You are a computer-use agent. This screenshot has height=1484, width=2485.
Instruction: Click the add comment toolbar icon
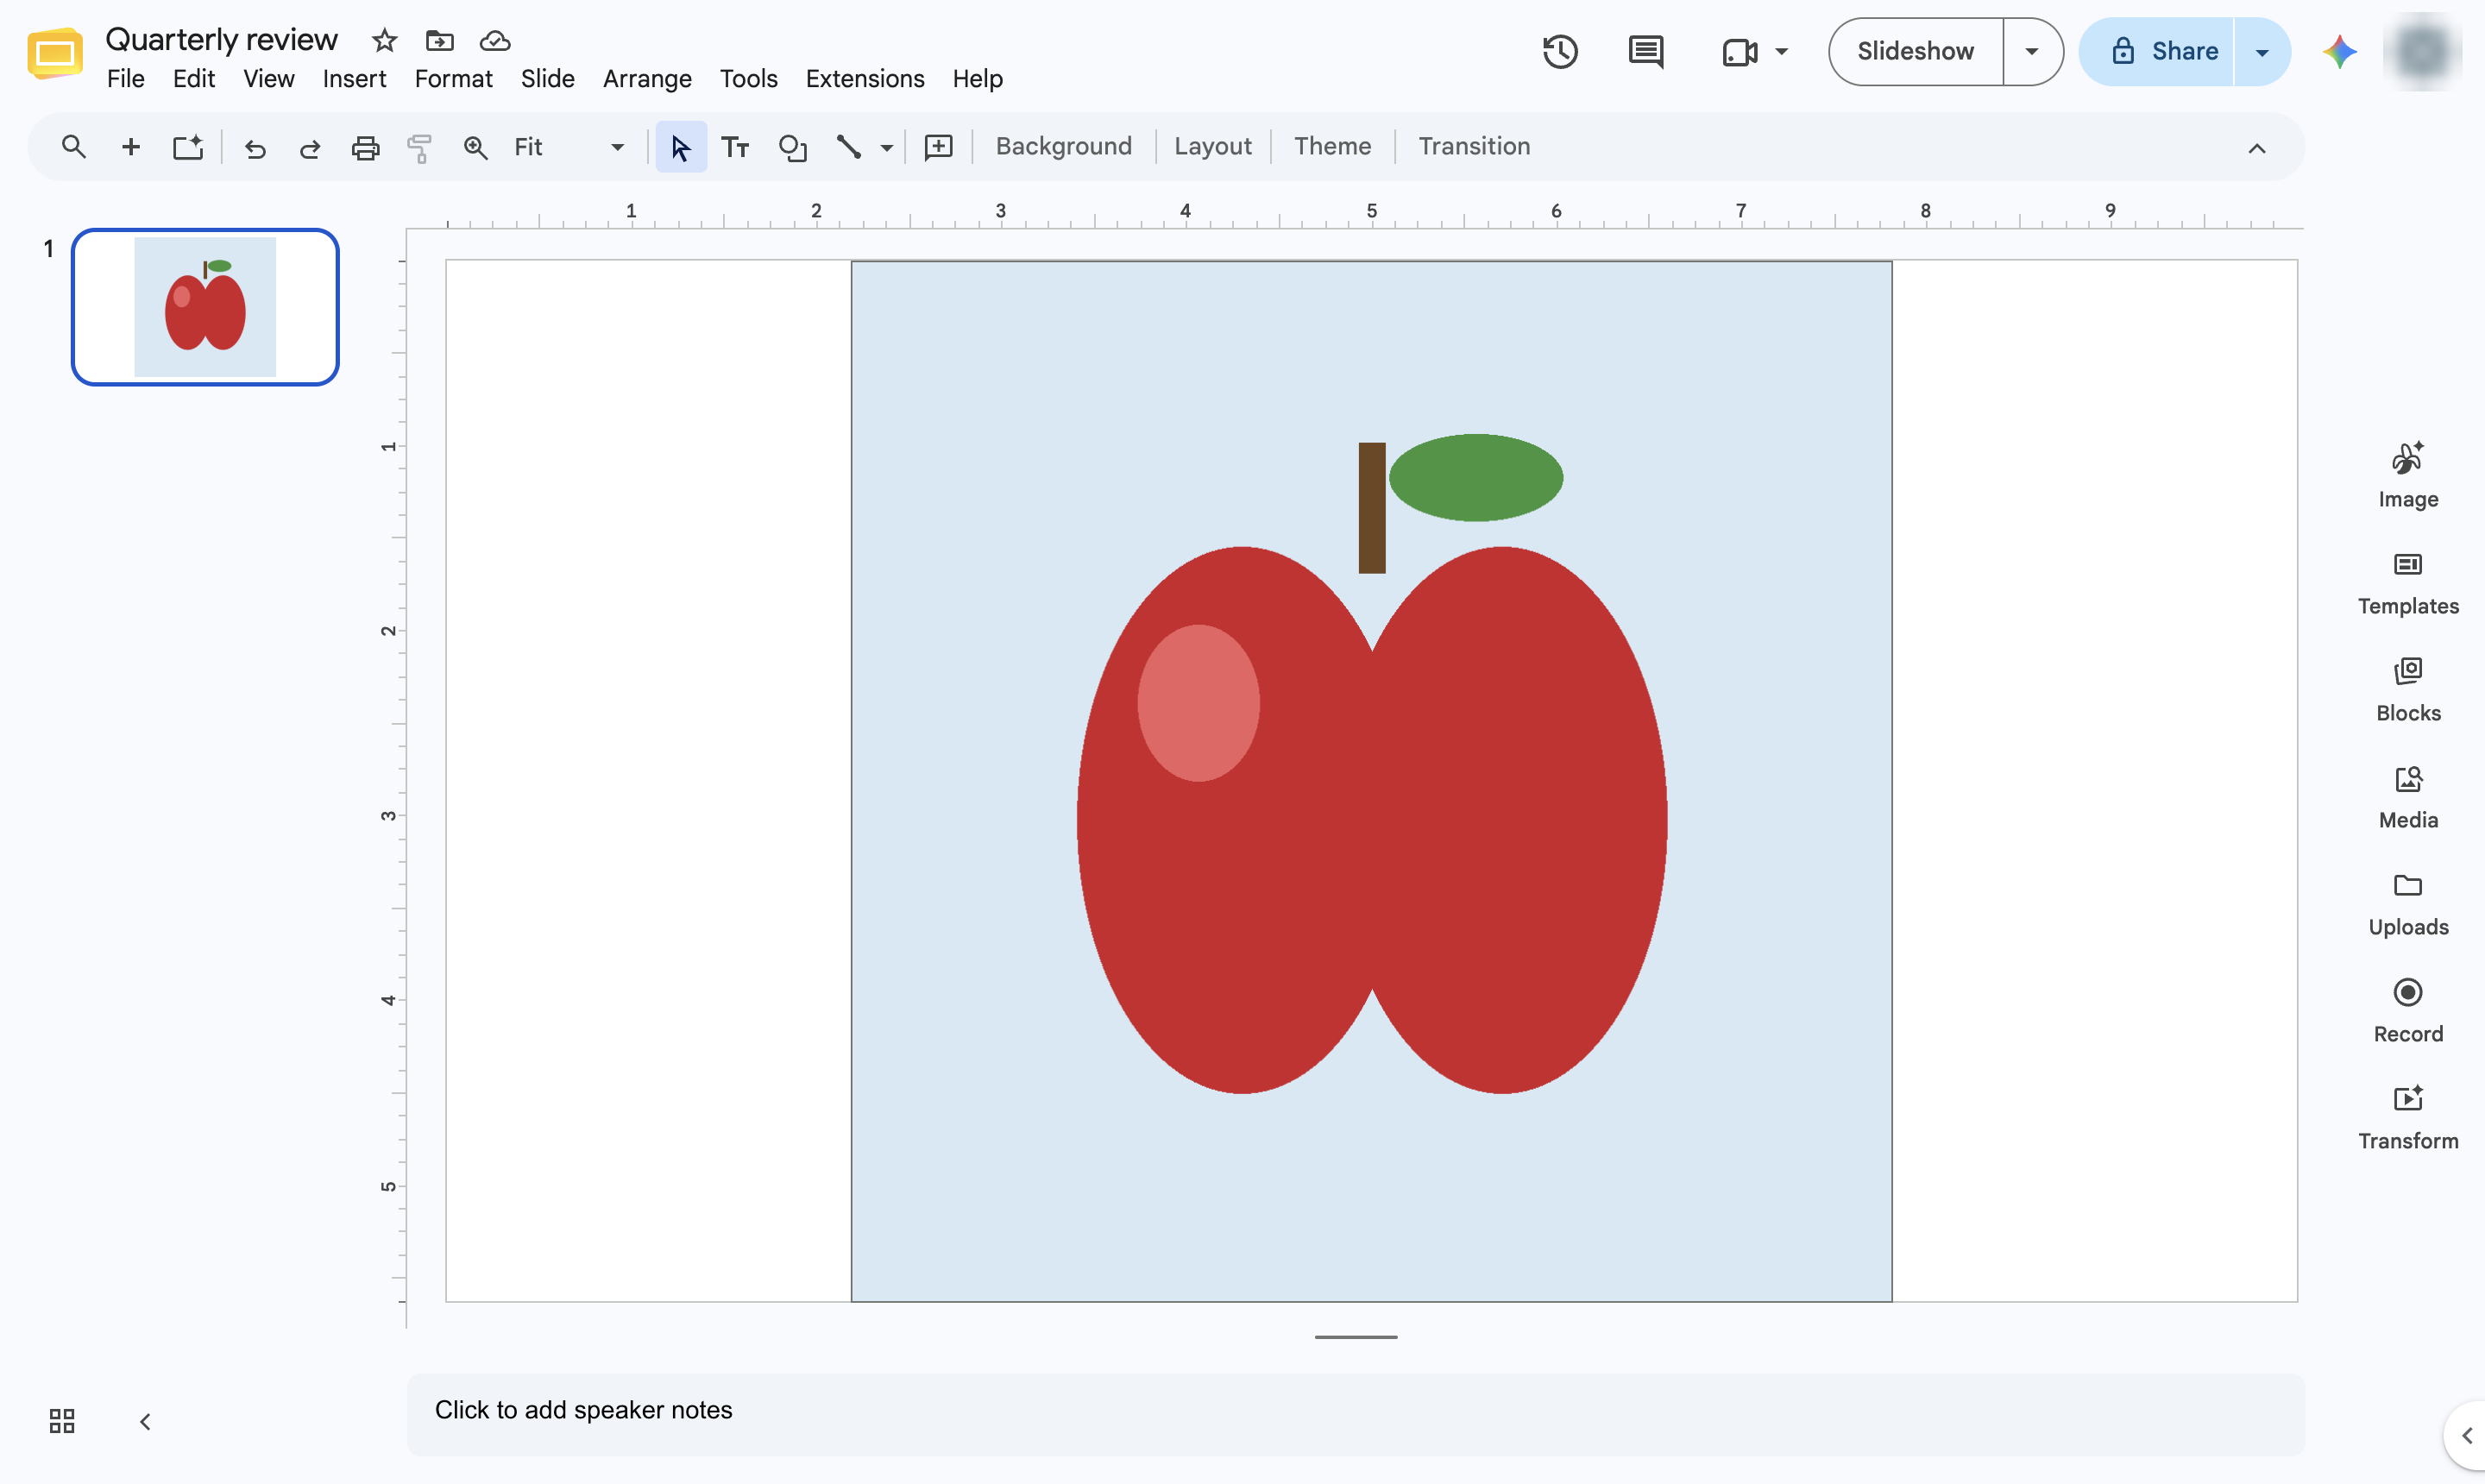[x=938, y=147]
